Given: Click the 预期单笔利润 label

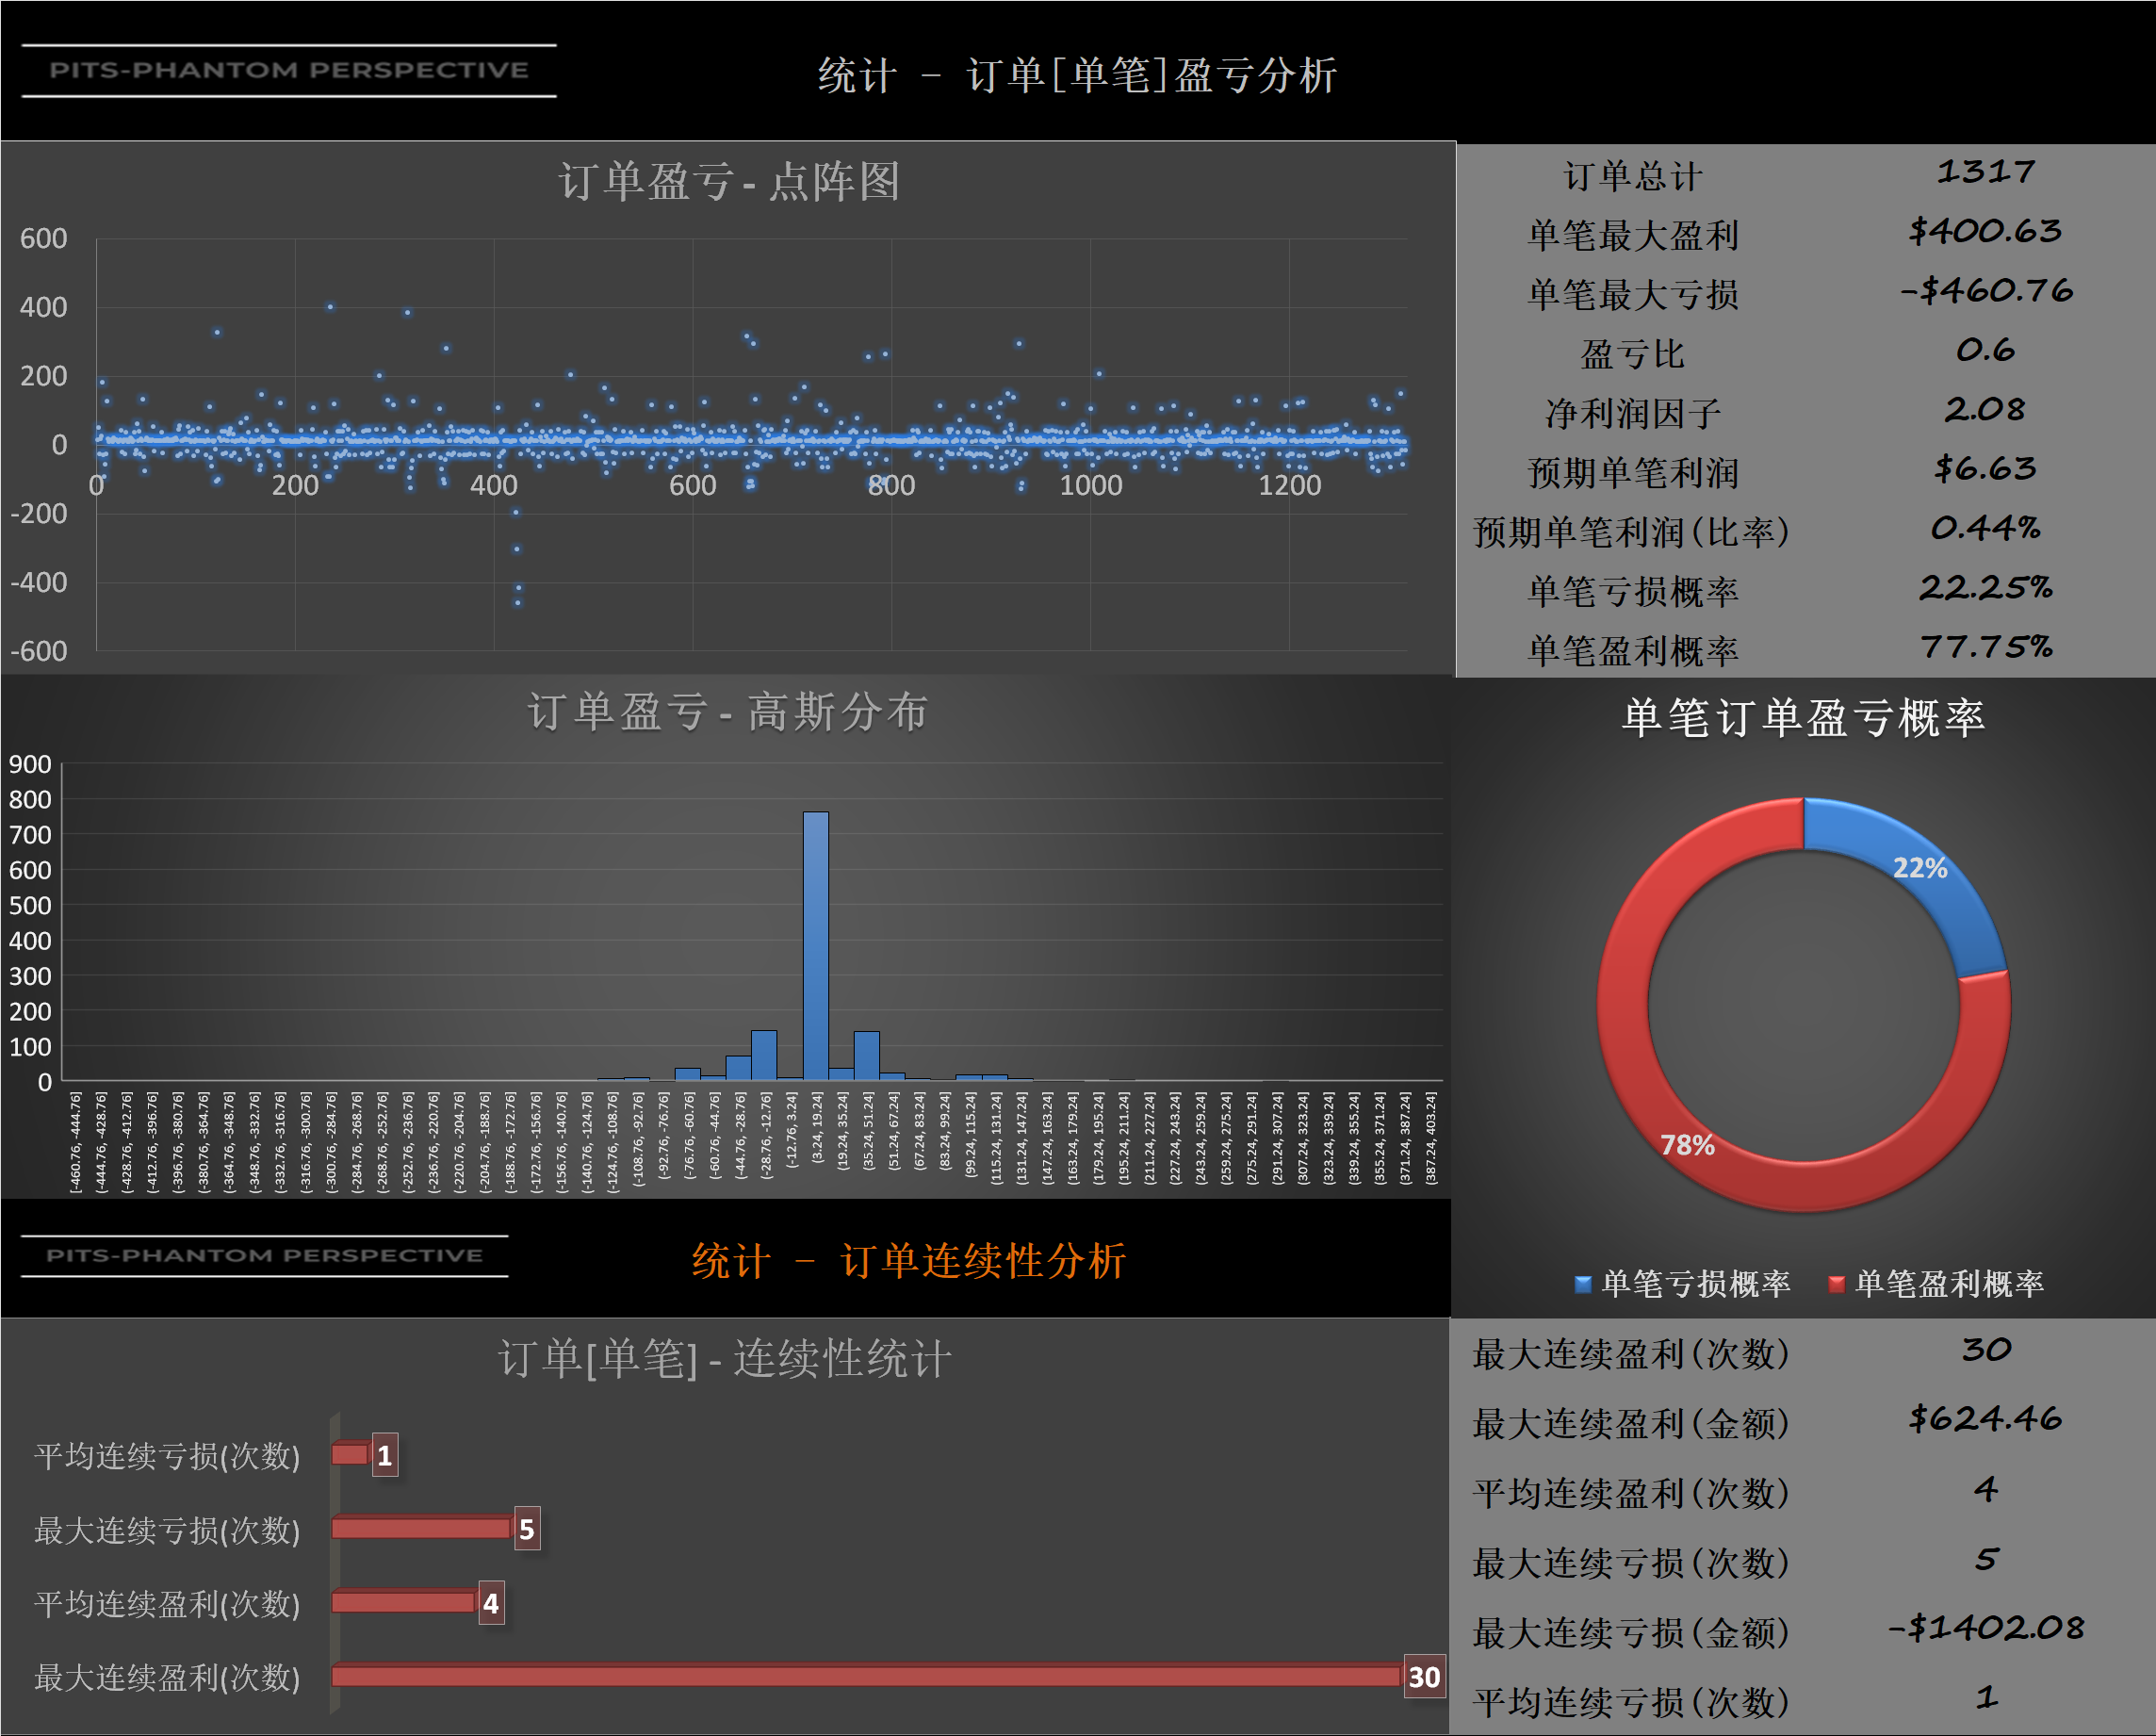Looking at the screenshot, I should click(1632, 473).
